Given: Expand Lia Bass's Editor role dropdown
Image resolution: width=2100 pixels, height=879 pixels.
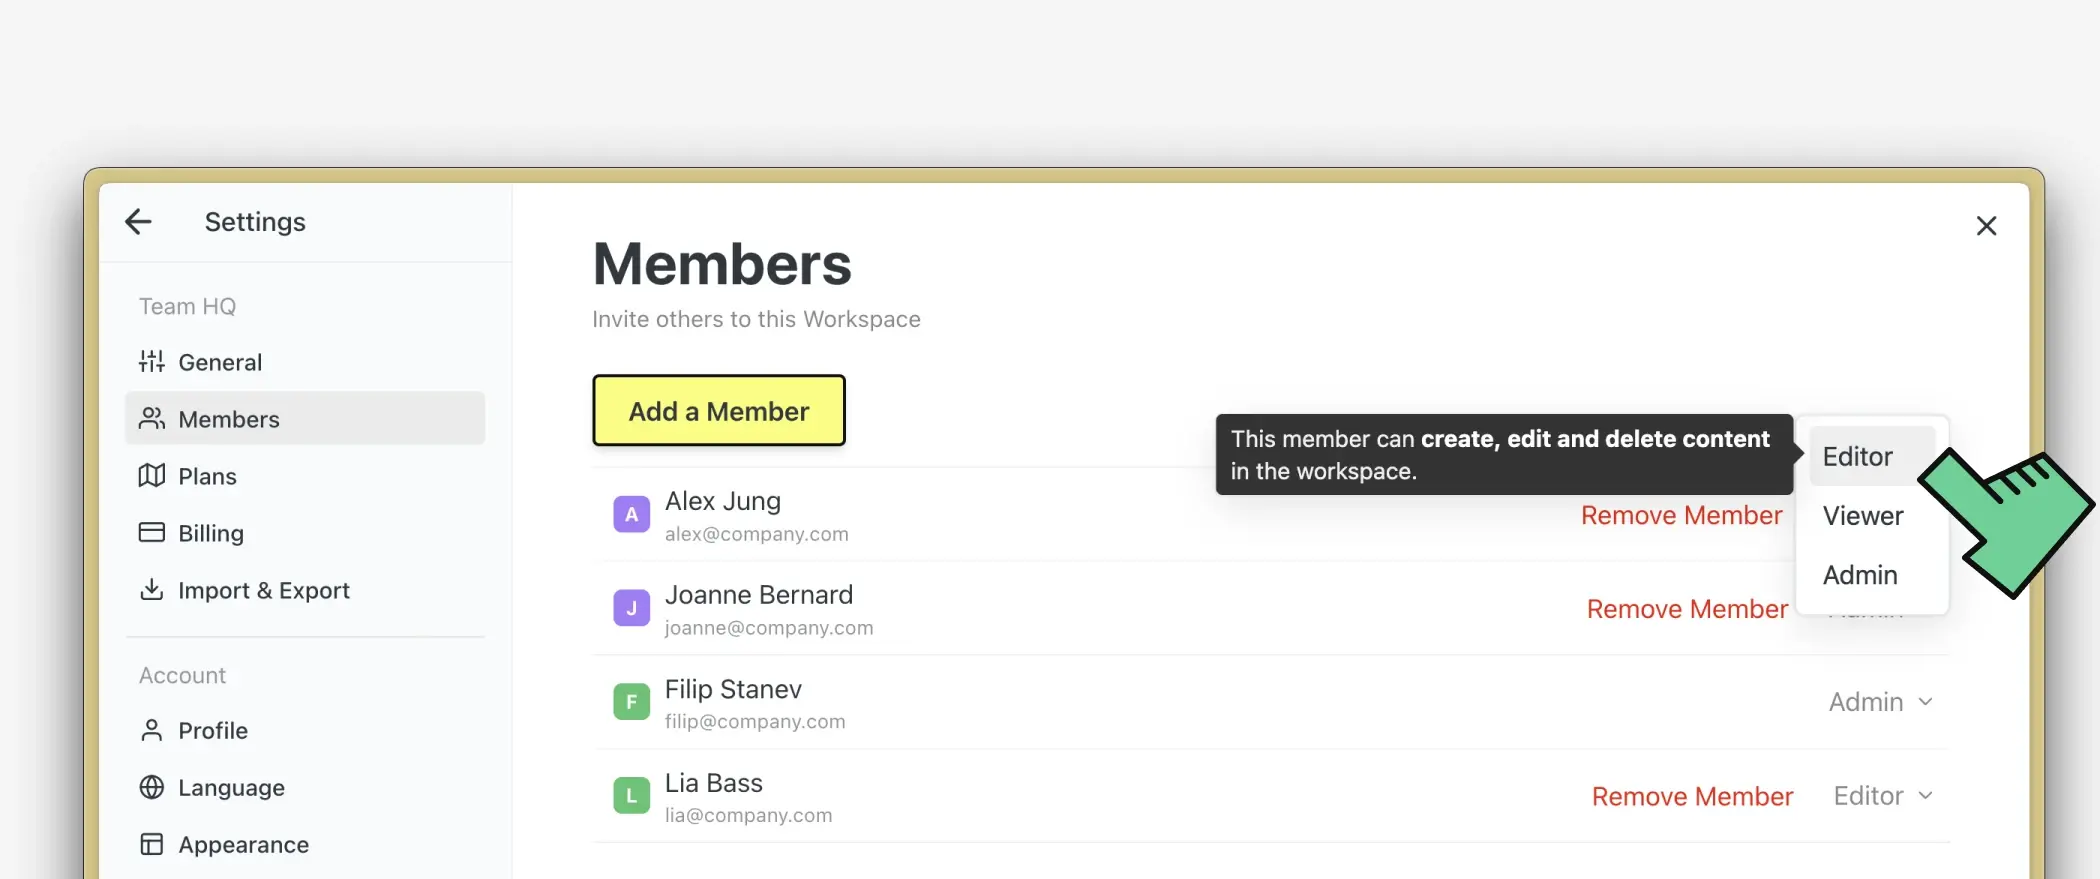Looking at the screenshot, I should 1882,796.
